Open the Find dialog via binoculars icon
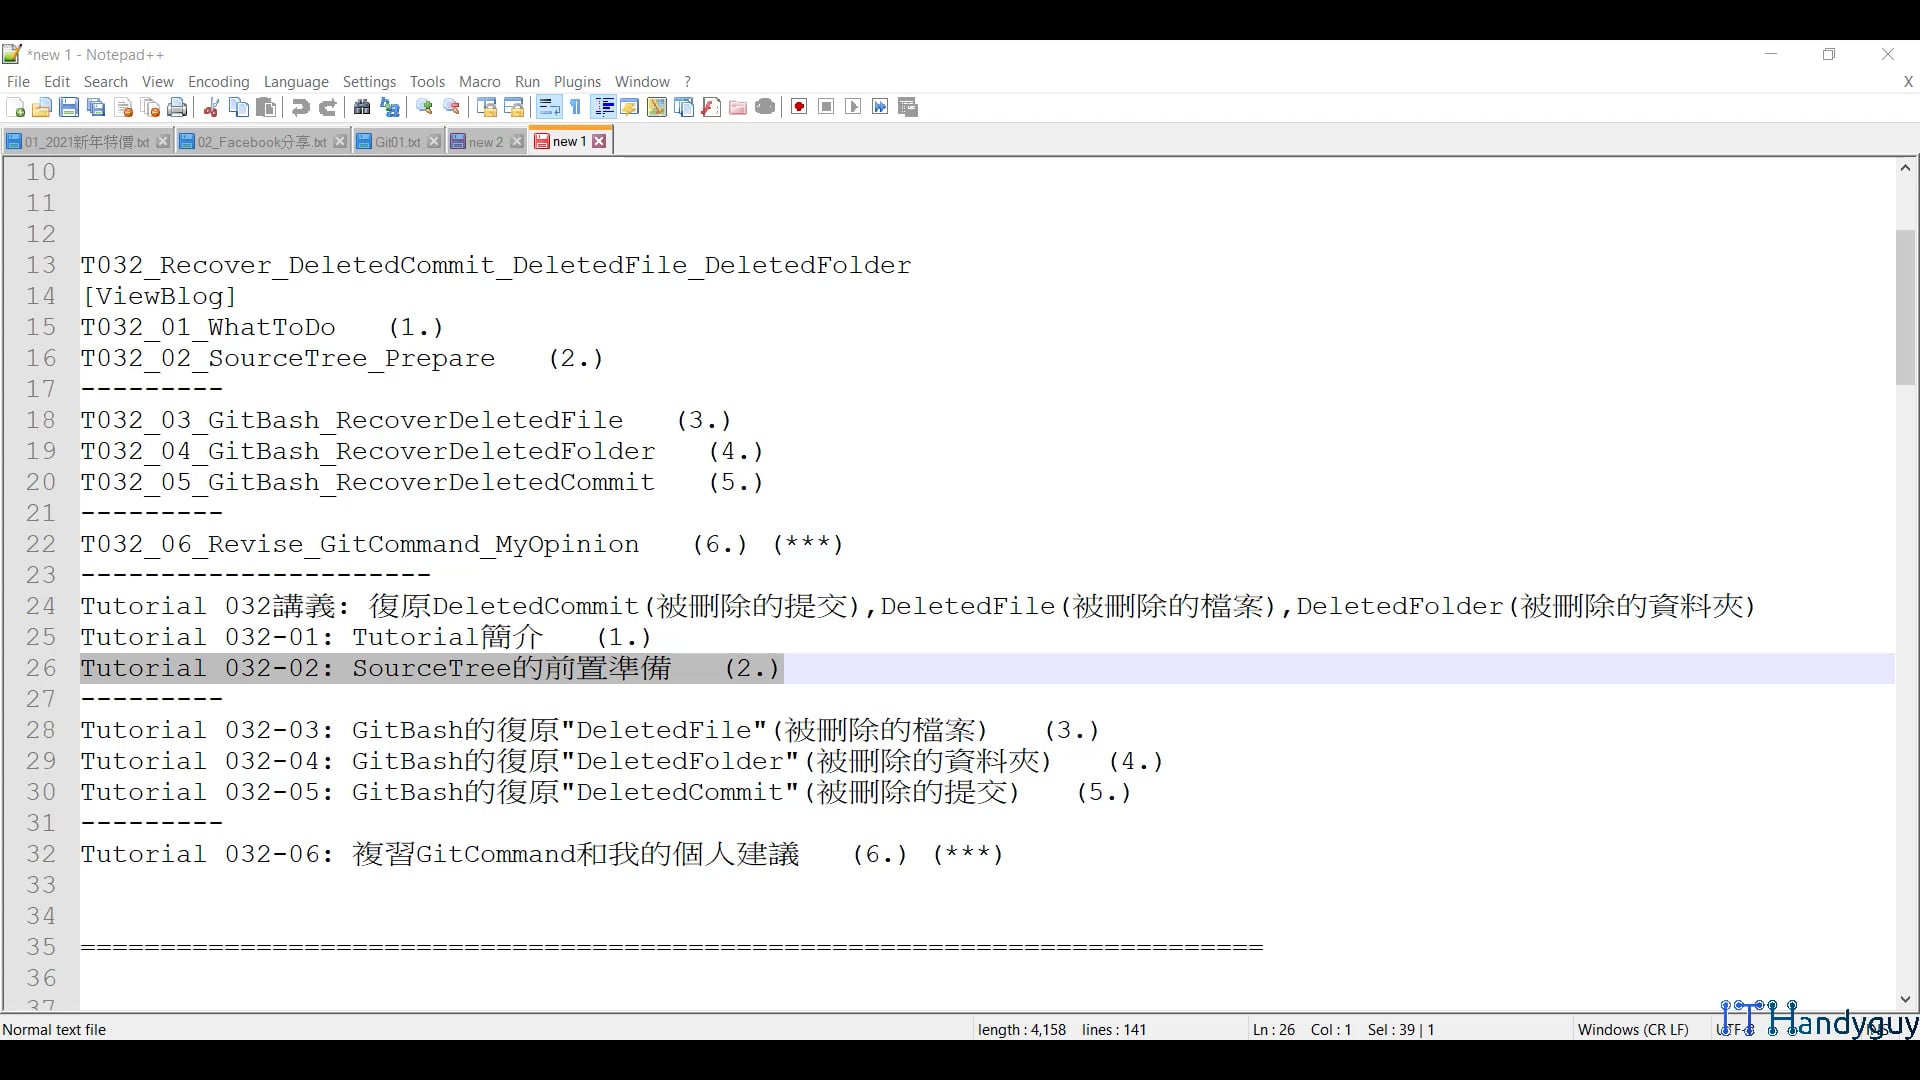1920x1080 pixels. (361, 107)
